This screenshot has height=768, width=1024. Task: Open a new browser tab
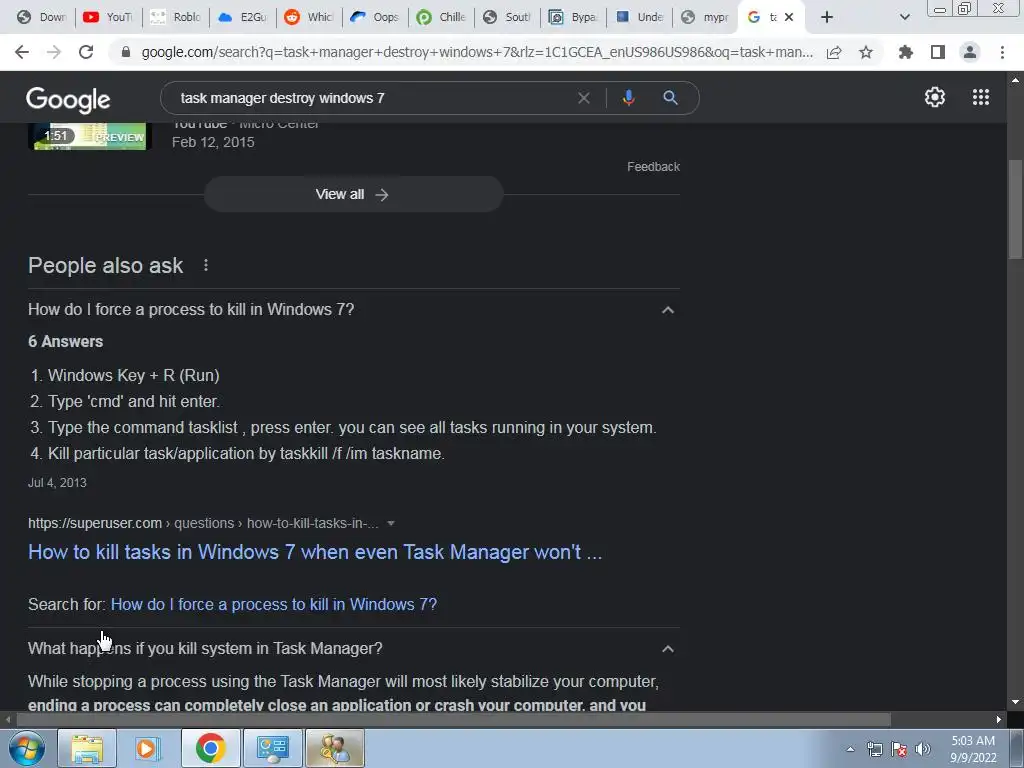pyautogui.click(x=827, y=17)
